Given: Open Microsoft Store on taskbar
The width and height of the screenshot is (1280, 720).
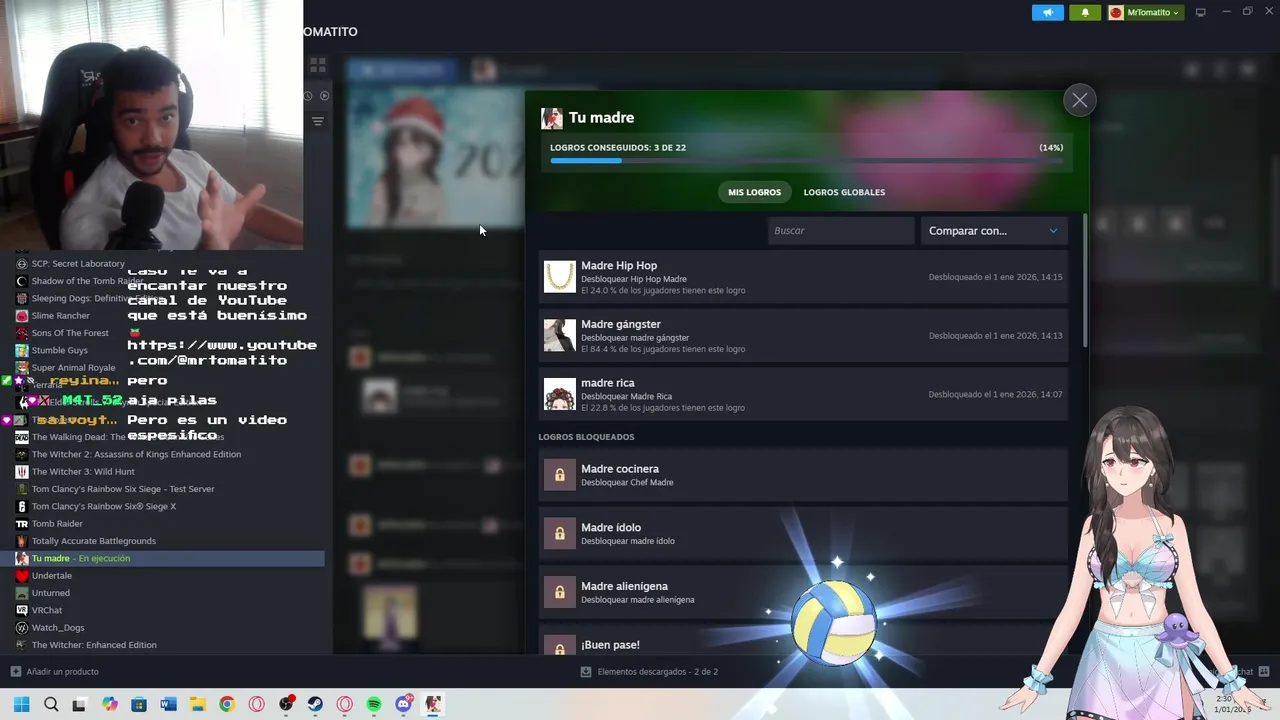Looking at the screenshot, I should 139,704.
